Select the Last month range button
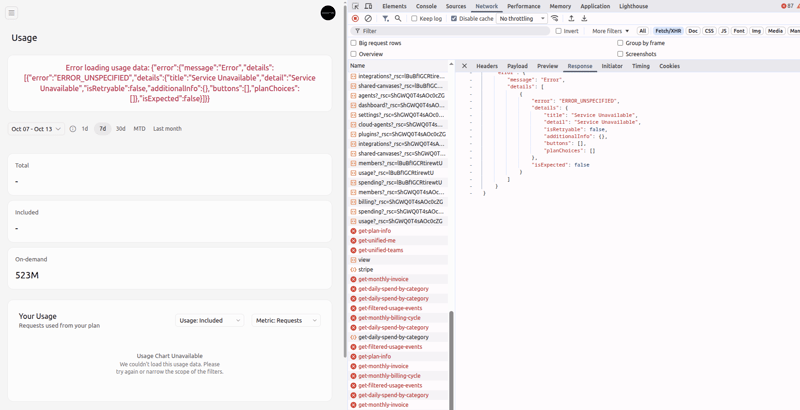 click(167, 129)
